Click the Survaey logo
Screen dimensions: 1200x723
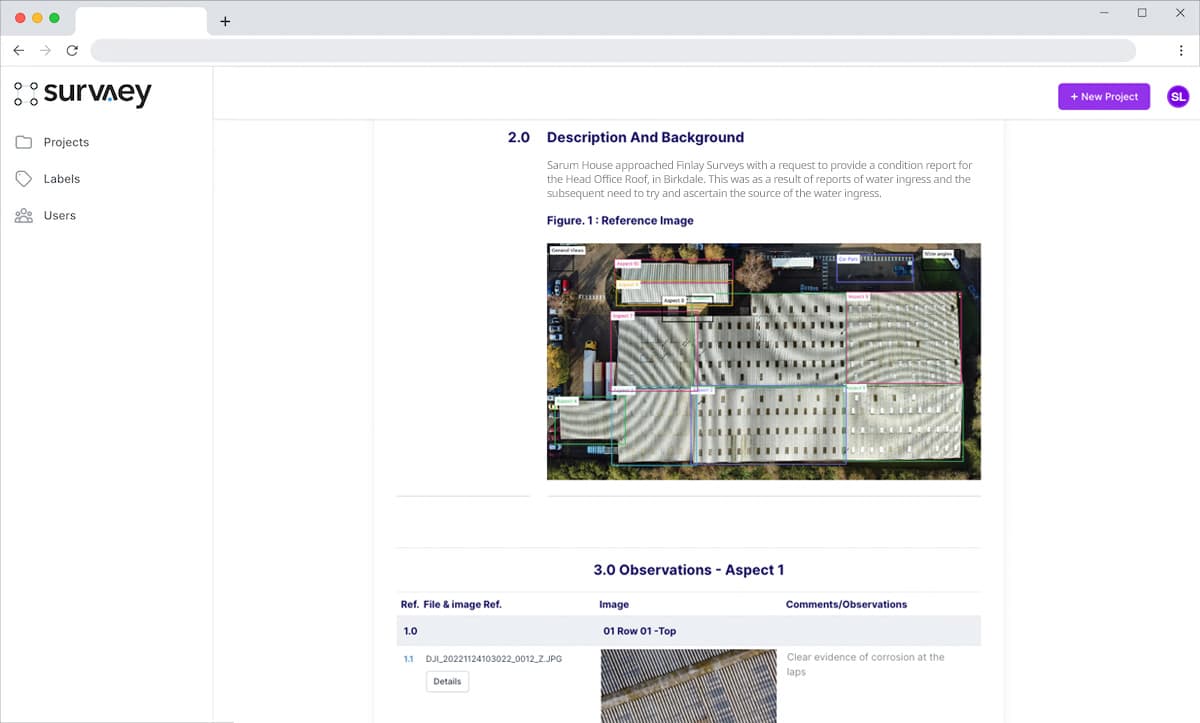coord(83,94)
